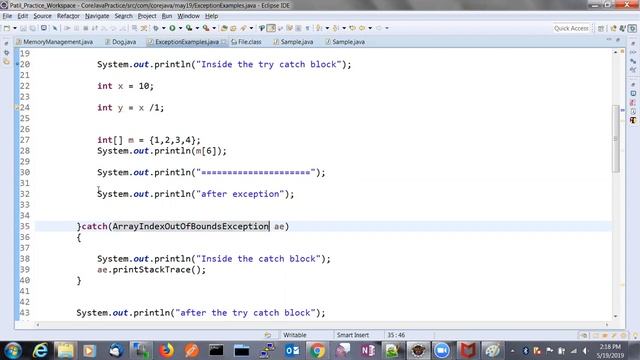Image resolution: width=640 pixels, height=360 pixels.
Task: Open Outlook from the taskbar
Action: coord(292,351)
